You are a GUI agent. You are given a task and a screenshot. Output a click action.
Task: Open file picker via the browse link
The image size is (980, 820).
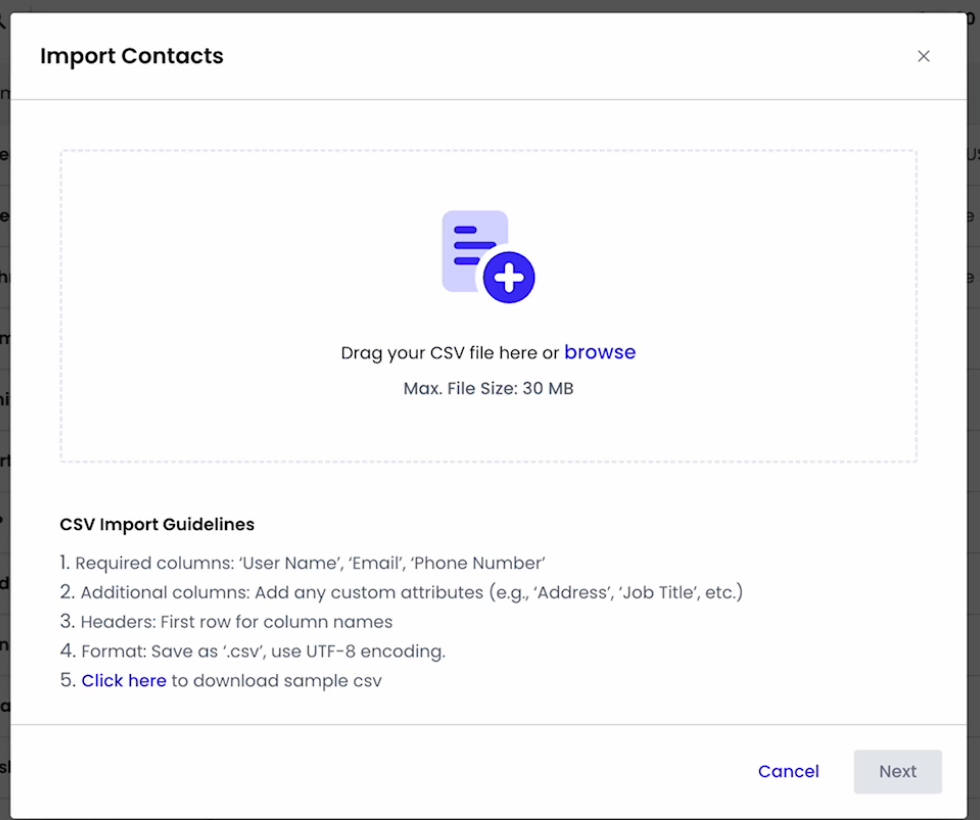600,352
